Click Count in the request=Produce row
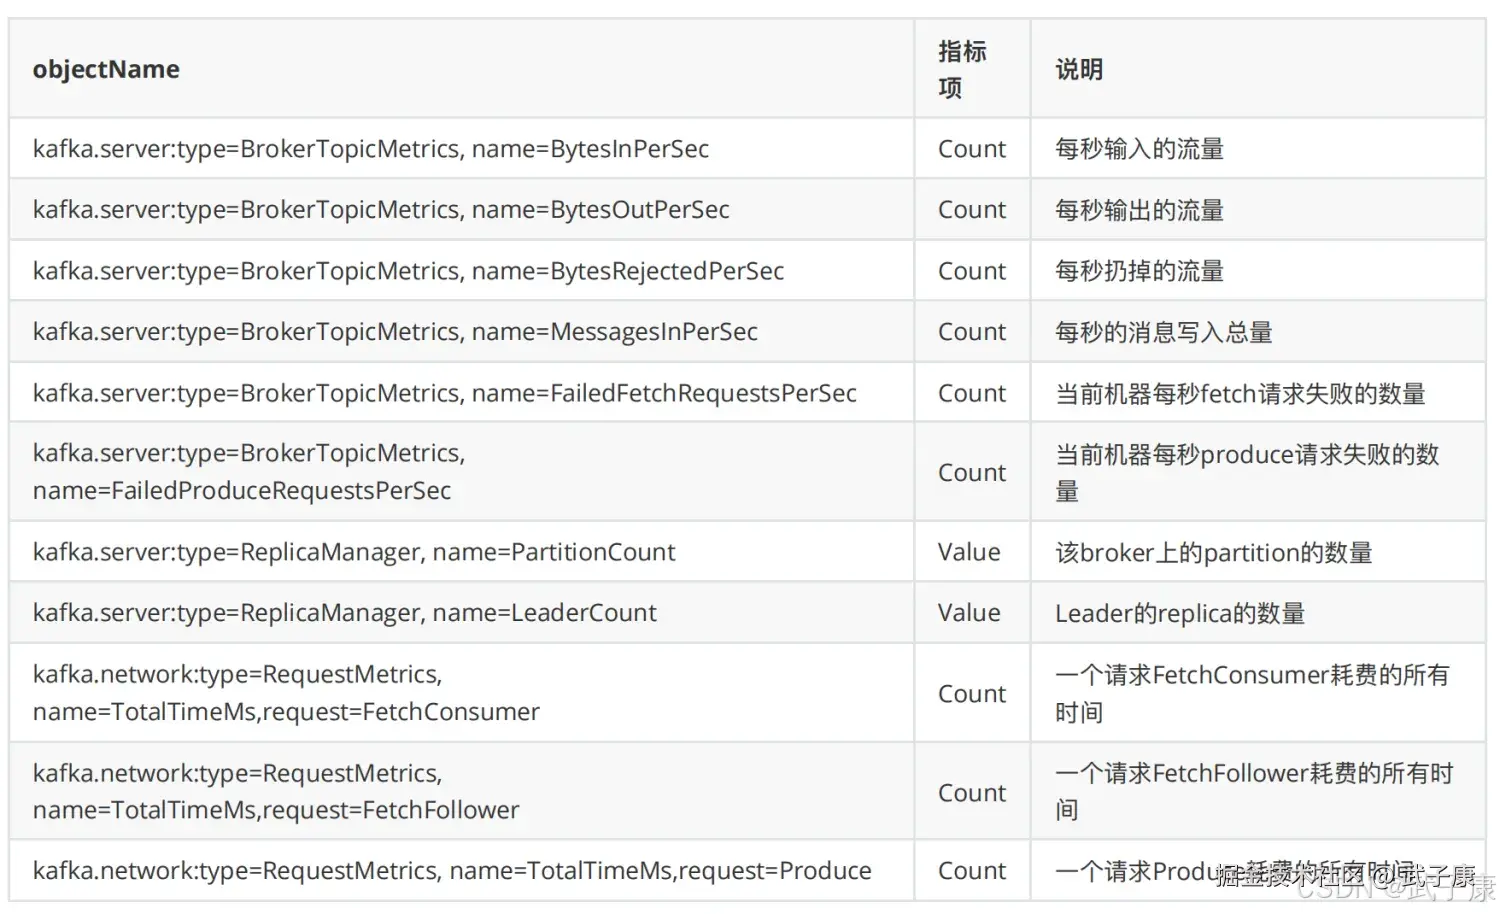 (x=972, y=871)
